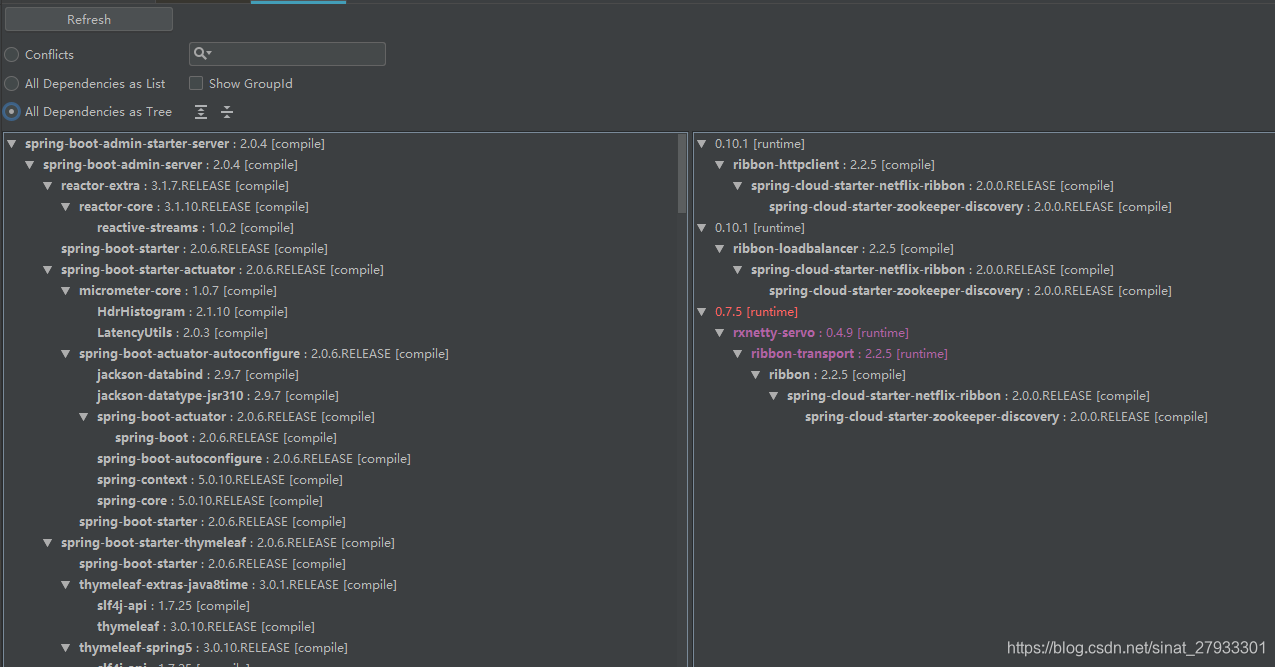Select the Conflicts radio button
The width and height of the screenshot is (1275, 667).
click(12, 55)
